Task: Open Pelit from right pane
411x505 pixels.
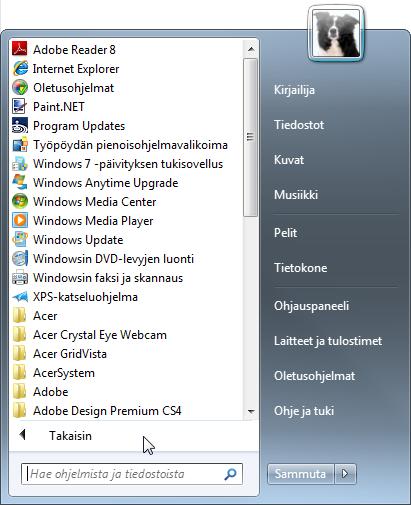Action: [285, 233]
